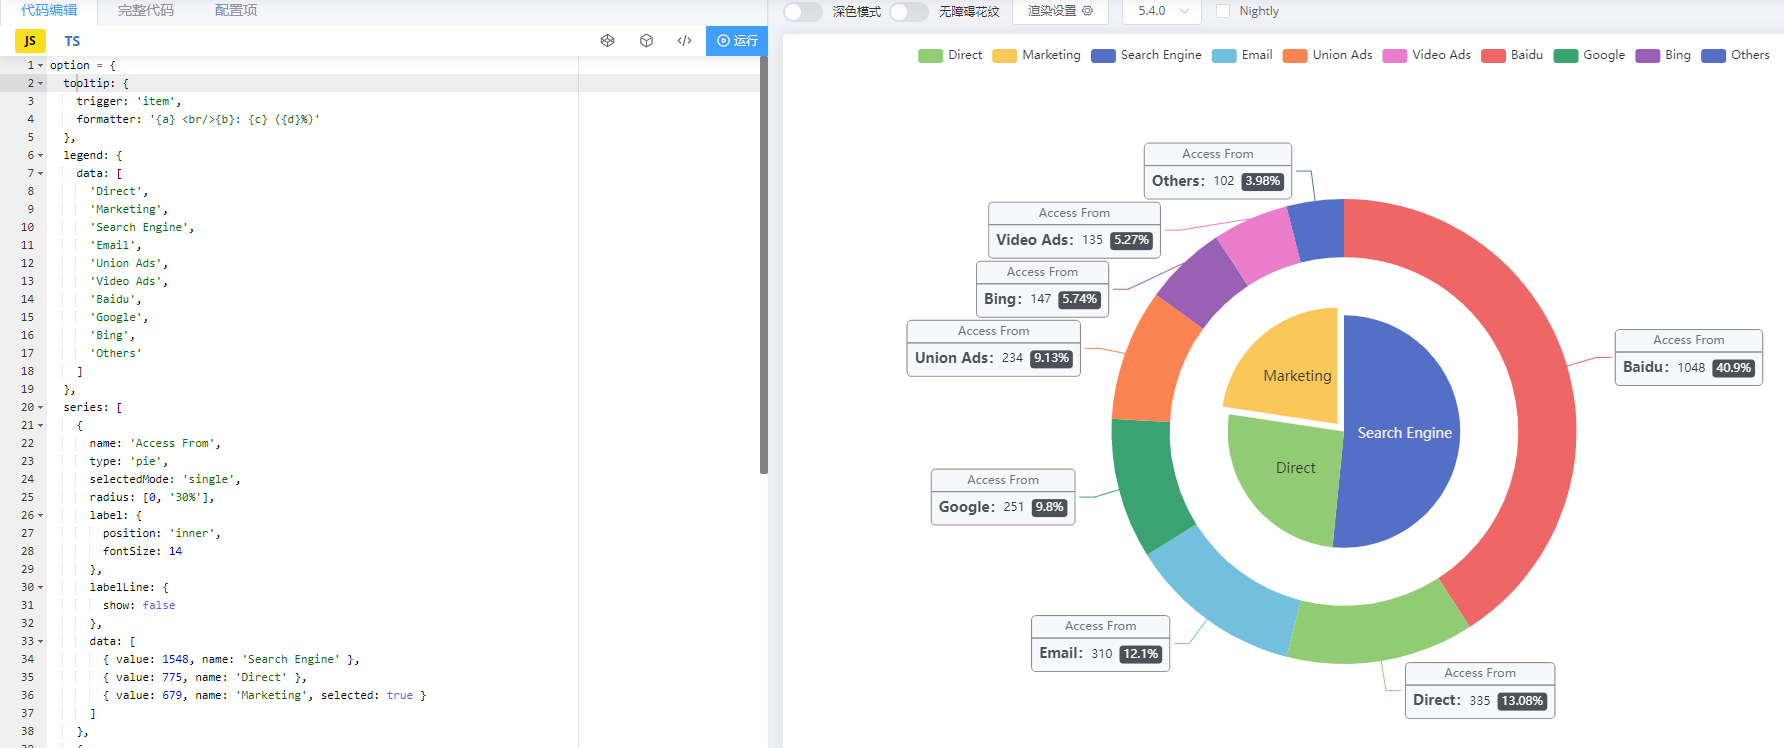Collapse the data array at line 33

point(41,641)
